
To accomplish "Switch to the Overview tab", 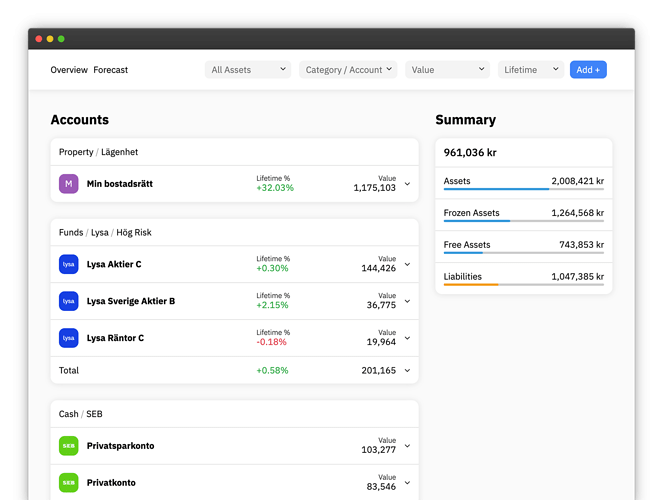I will [x=69, y=70].
